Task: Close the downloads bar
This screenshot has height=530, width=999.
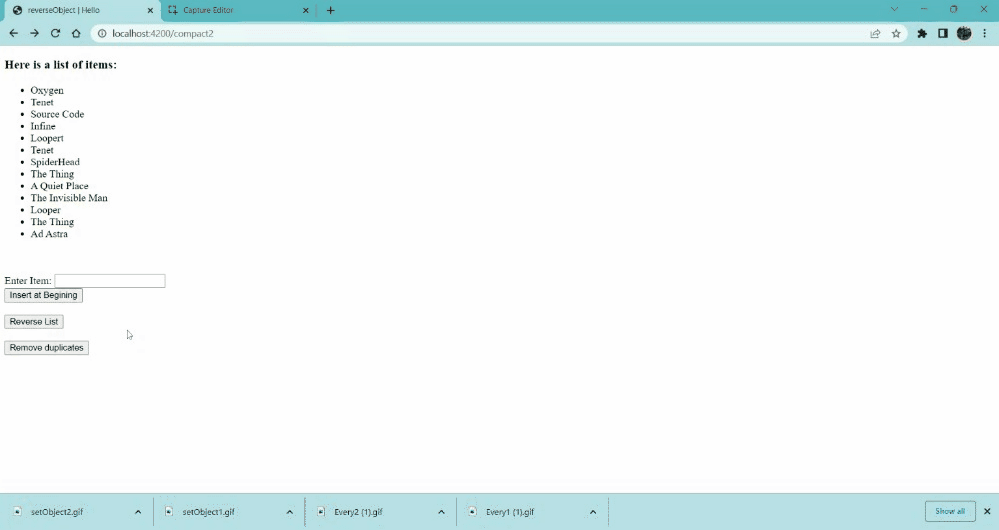Action: point(987,512)
